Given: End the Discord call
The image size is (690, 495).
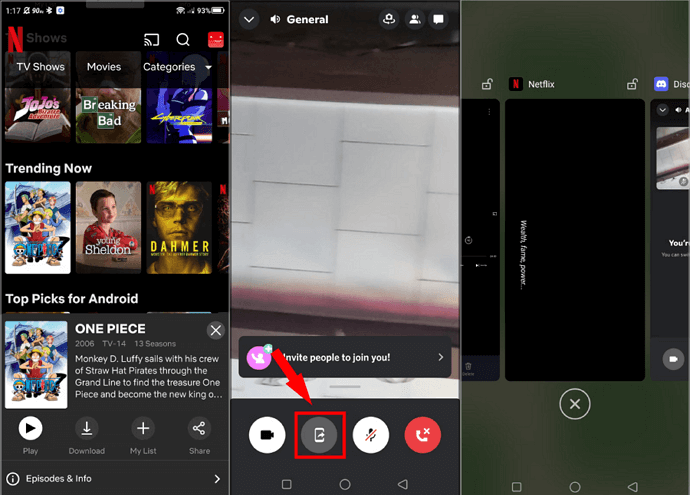Looking at the screenshot, I should tap(422, 435).
